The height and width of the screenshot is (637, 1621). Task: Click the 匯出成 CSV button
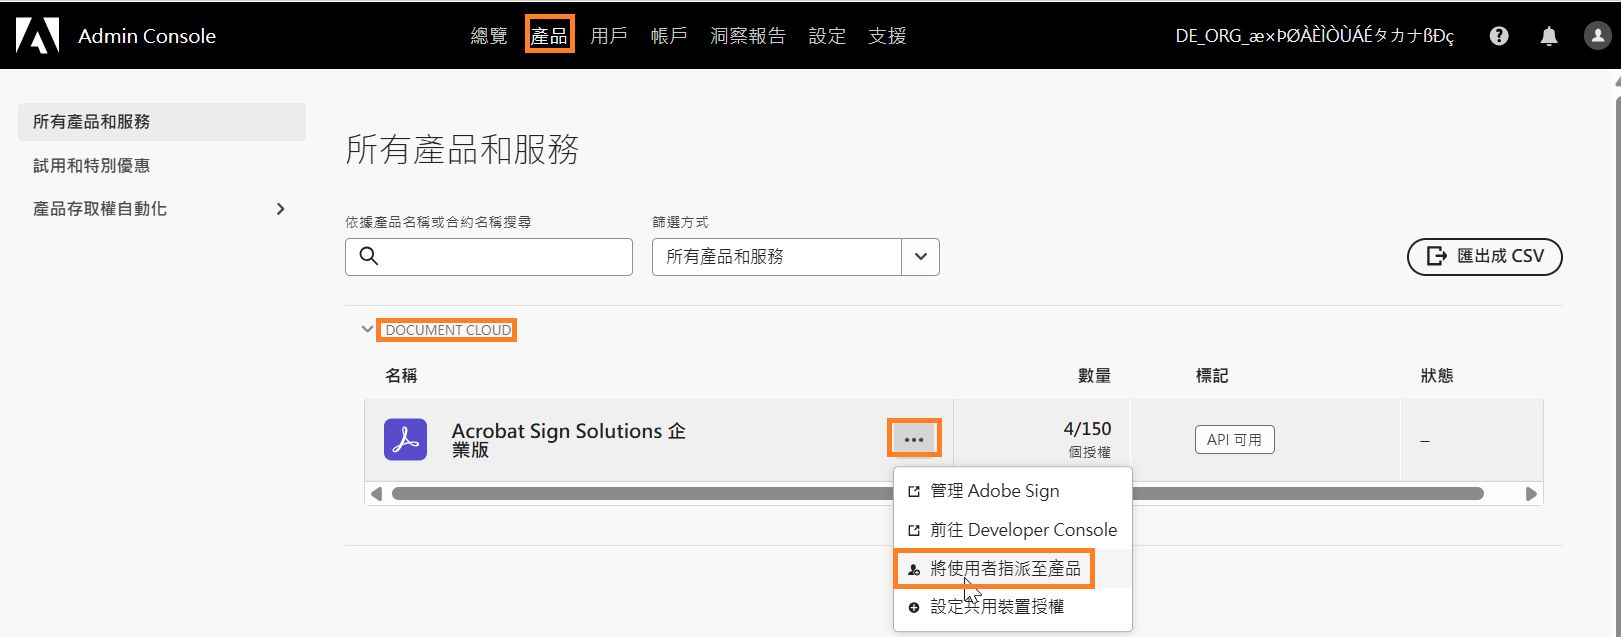tap(1484, 257)
